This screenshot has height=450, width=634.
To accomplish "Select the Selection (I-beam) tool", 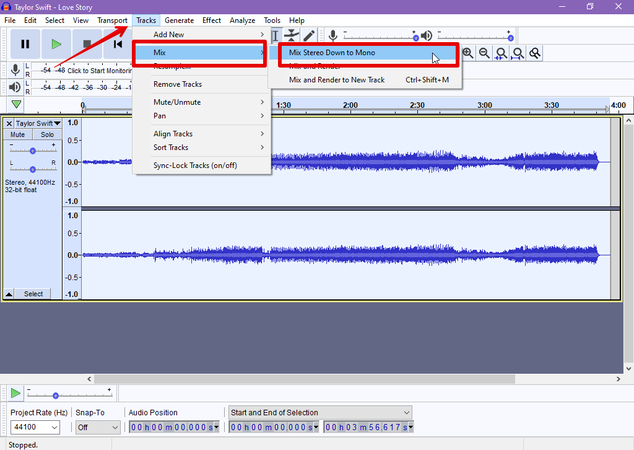I will 275,36.
